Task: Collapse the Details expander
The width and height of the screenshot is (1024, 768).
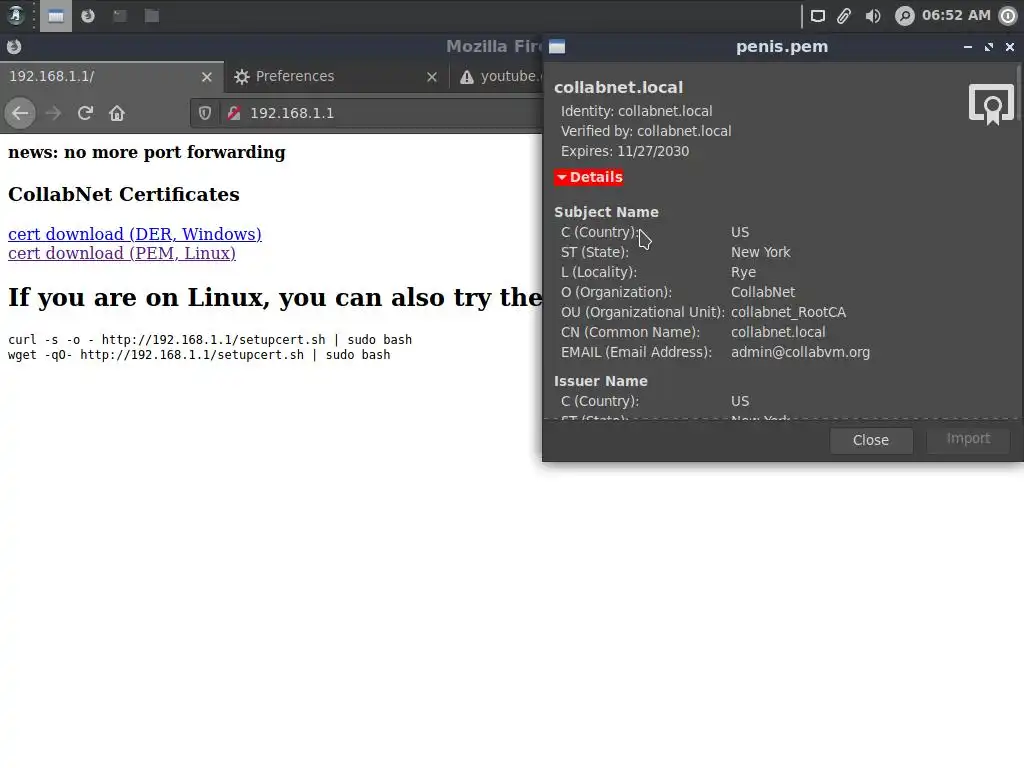Action: (589, 177)
